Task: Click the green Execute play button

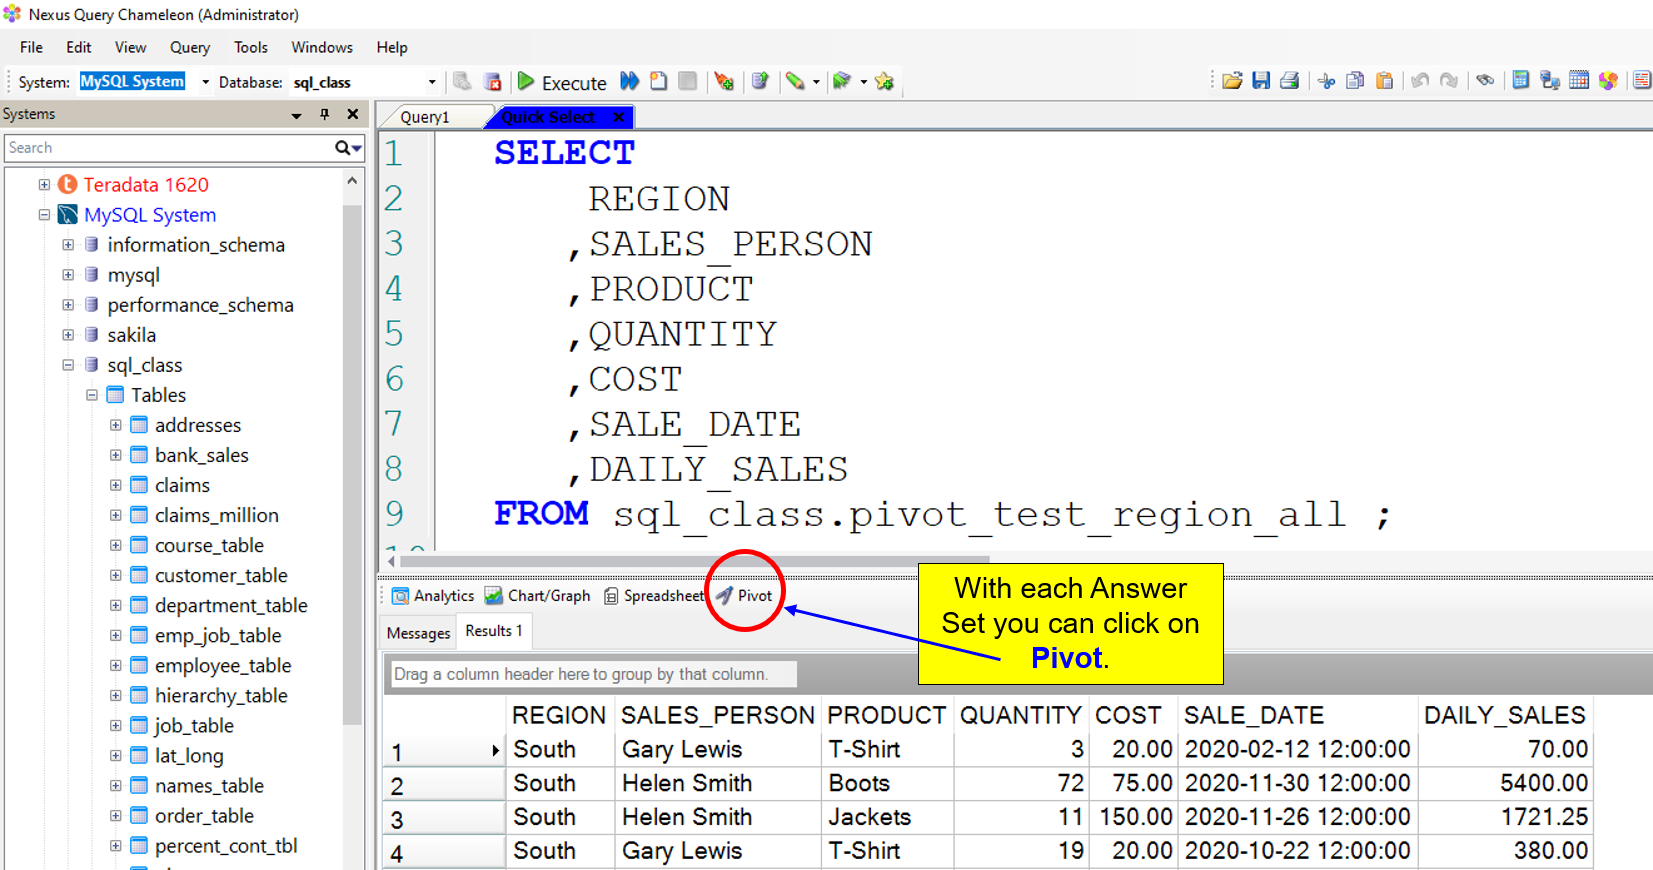Action: coord(526,81)
